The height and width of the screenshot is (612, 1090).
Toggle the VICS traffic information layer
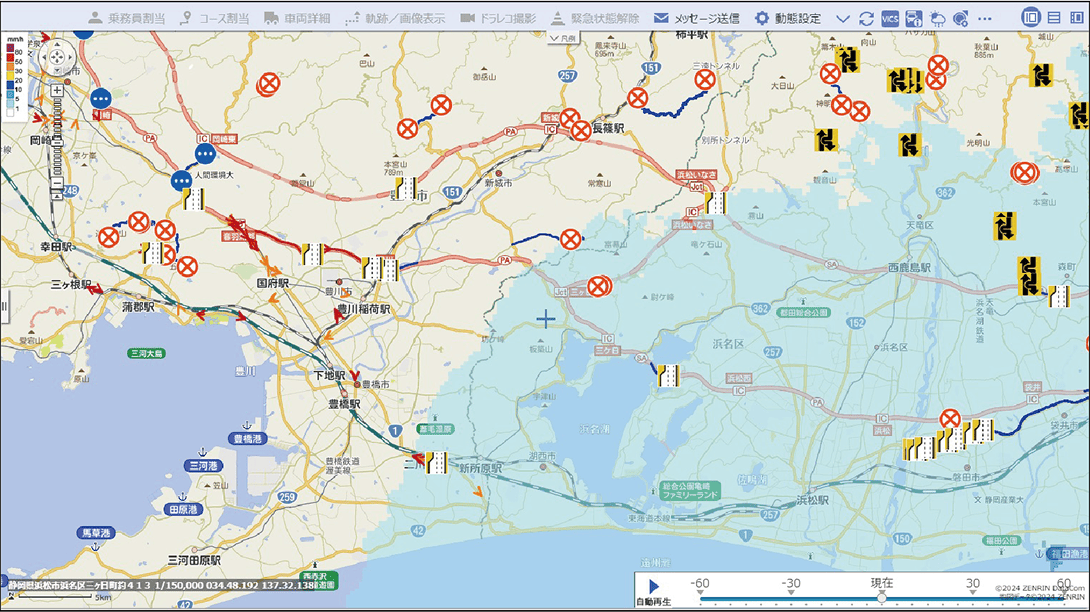pyautogui.click(x=890, y=18)
